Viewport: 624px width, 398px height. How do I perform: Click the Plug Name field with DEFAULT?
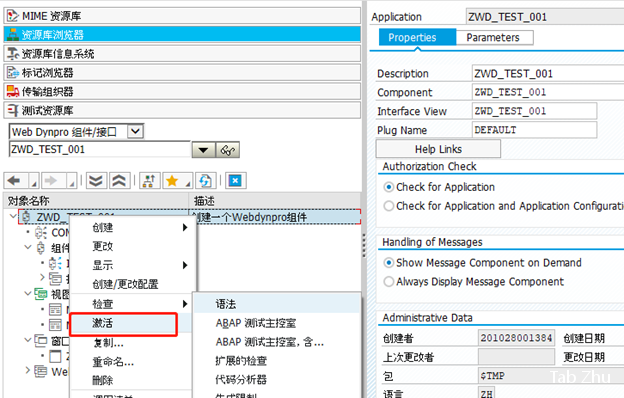(534, 130)
